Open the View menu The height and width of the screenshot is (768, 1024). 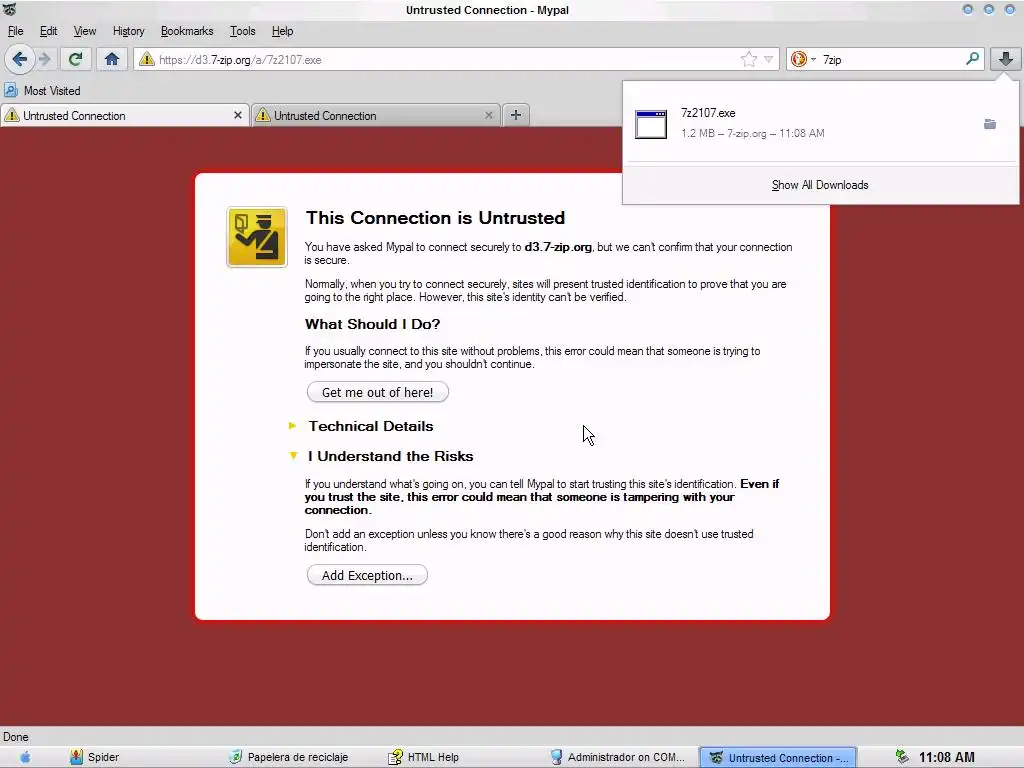pyautogui.click(x=84, y=31)
